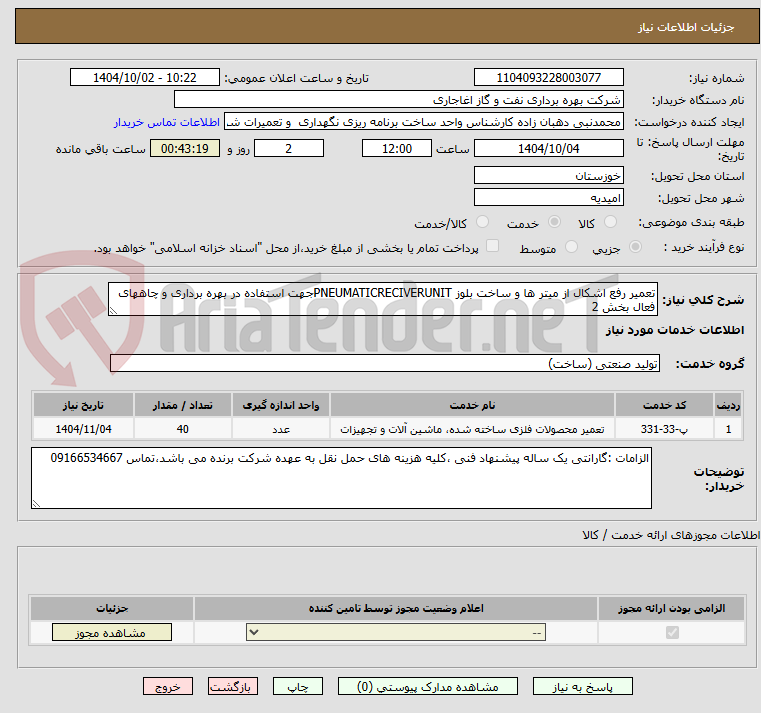Click the پاسخ به نیاز button

(x=582, y=687)
